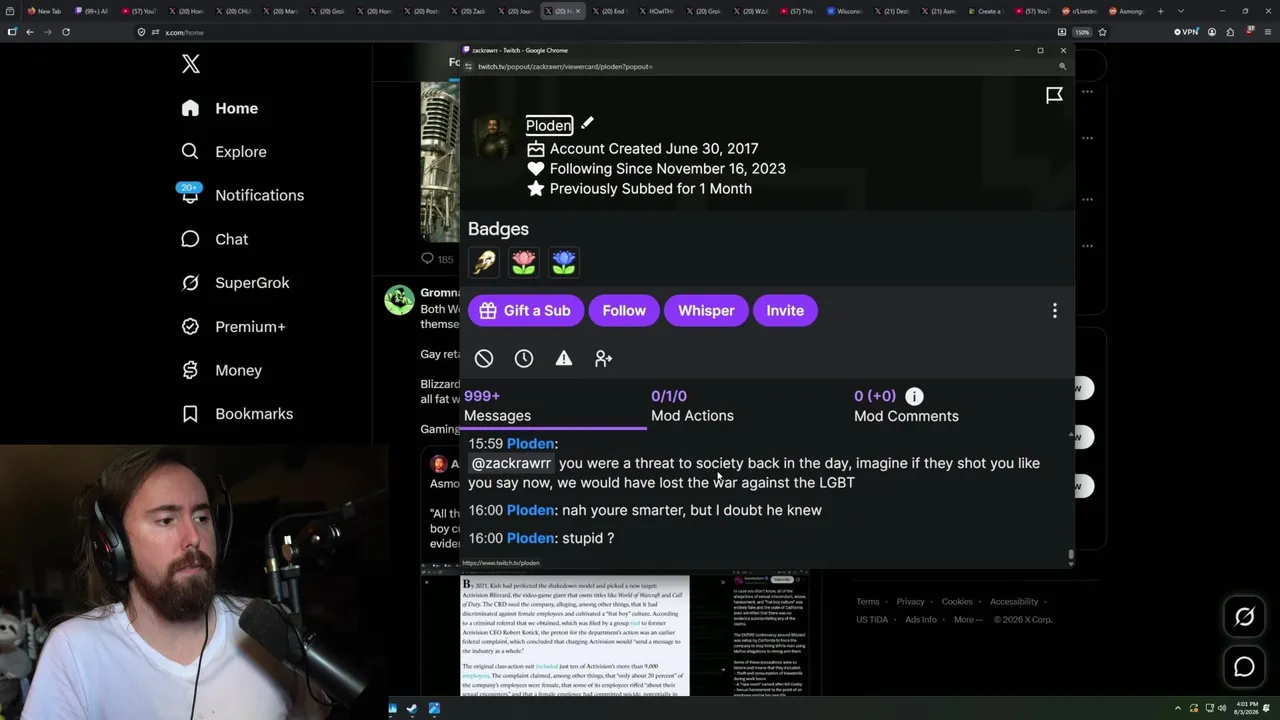This screenshot has height=720, width=1280.
Task: Open the Ads Info footer link
Action: tap(921, 620)
